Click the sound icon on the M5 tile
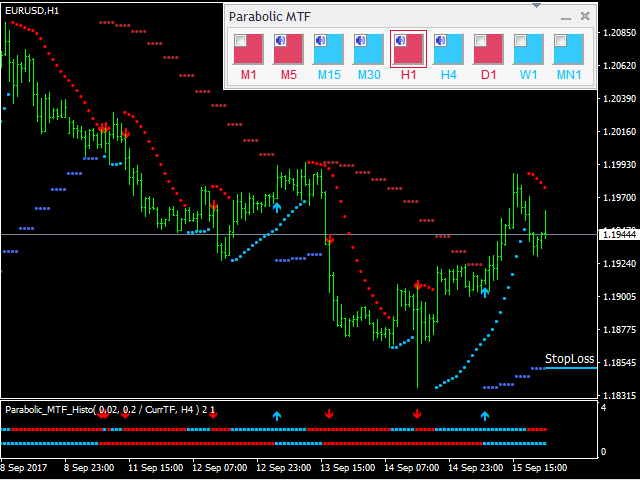 click(283, 42)
